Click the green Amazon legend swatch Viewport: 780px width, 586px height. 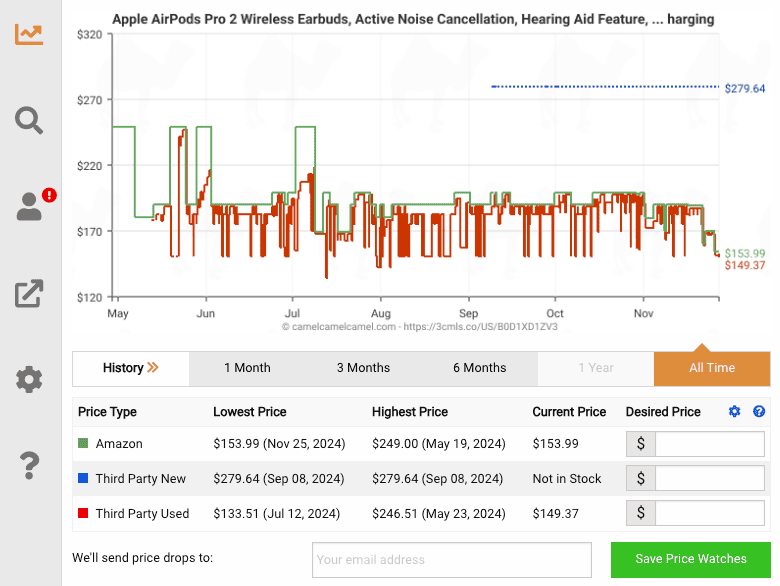click(83, 444)
